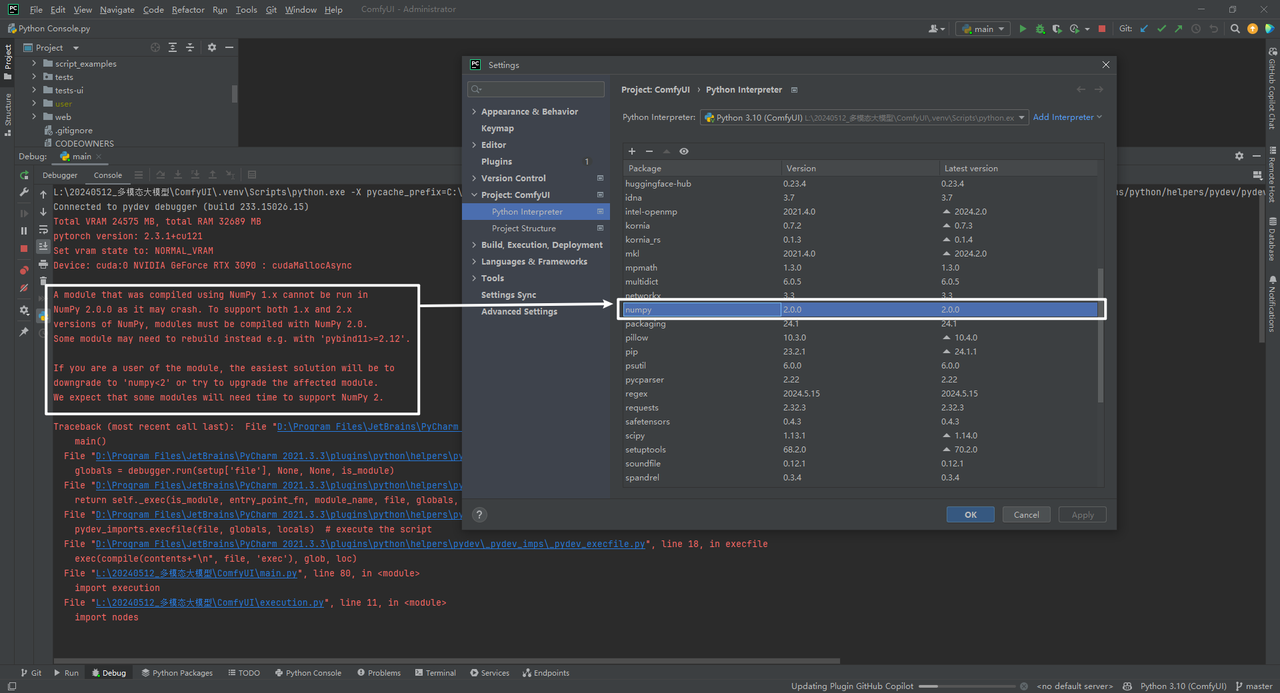This screenshot has height=693, width=1280.
Task: Expand the tests-ui folder
Action: pyautogui.click(x=33, y=90)
